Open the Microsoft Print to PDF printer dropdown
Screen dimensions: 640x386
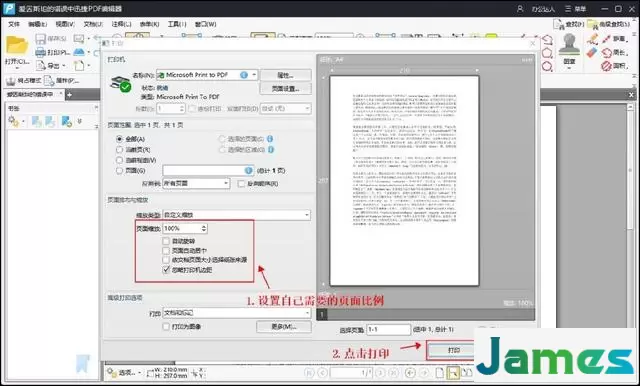click(x=207, y=75)
